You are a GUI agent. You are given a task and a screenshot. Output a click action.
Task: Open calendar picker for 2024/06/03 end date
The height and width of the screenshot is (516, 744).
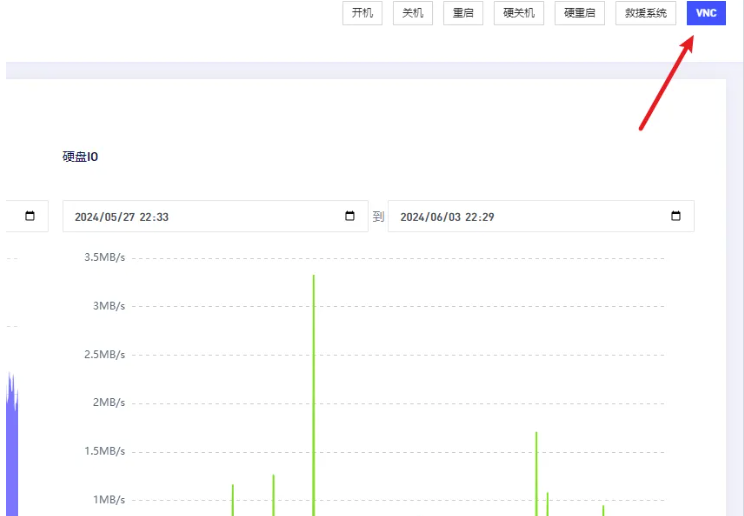pos(676,217)
